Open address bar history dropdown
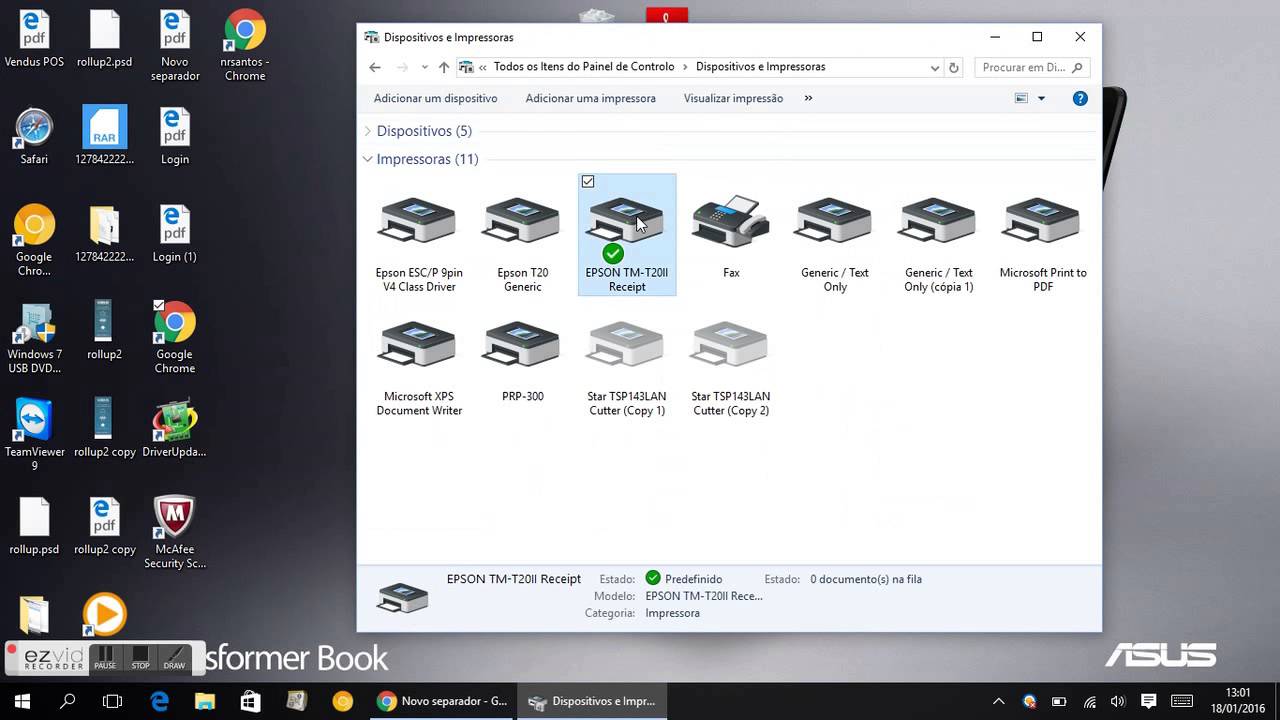Image resolution: width=1280 pixels, height=720 pixels. 935,68
